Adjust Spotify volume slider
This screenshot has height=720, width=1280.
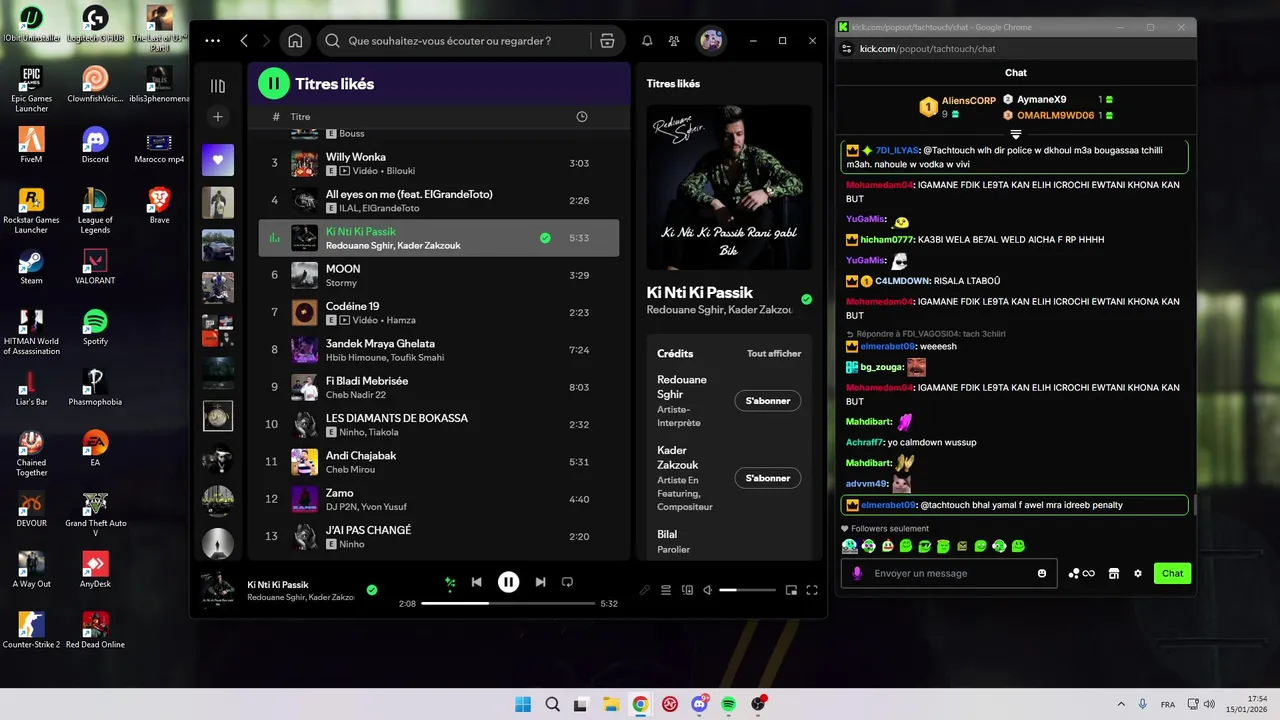(x=747, y=590)
